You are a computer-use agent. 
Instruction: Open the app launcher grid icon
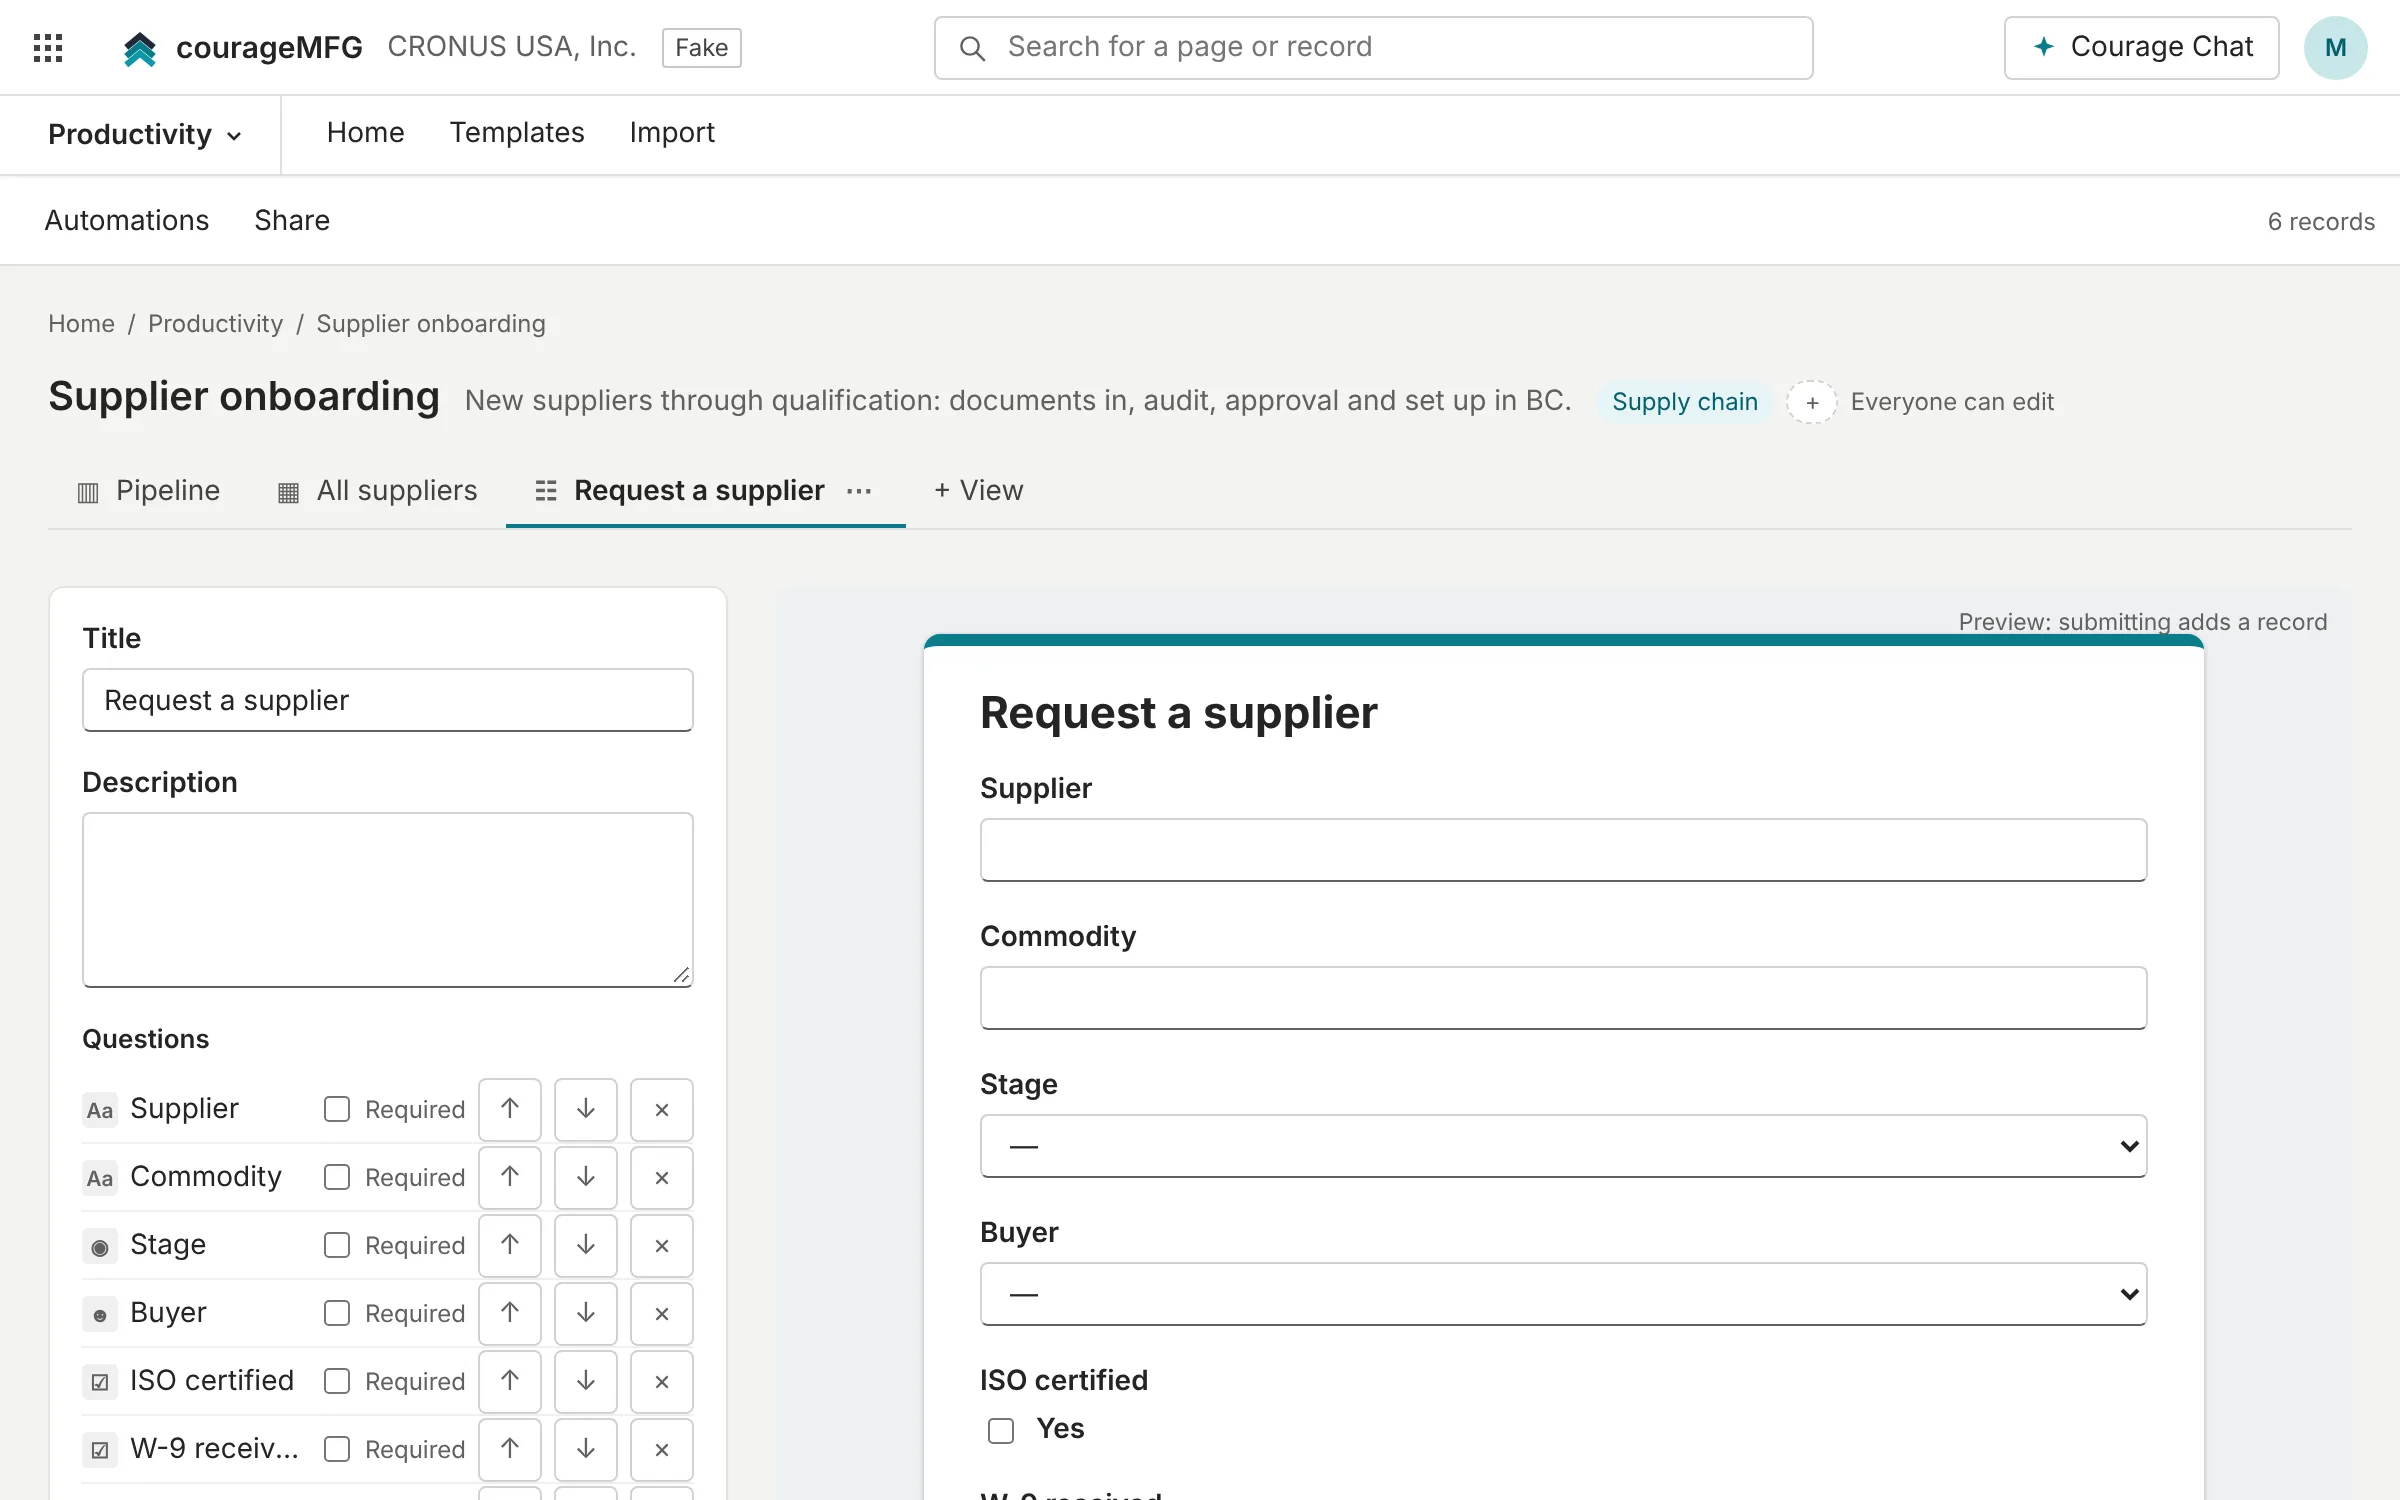48,47
